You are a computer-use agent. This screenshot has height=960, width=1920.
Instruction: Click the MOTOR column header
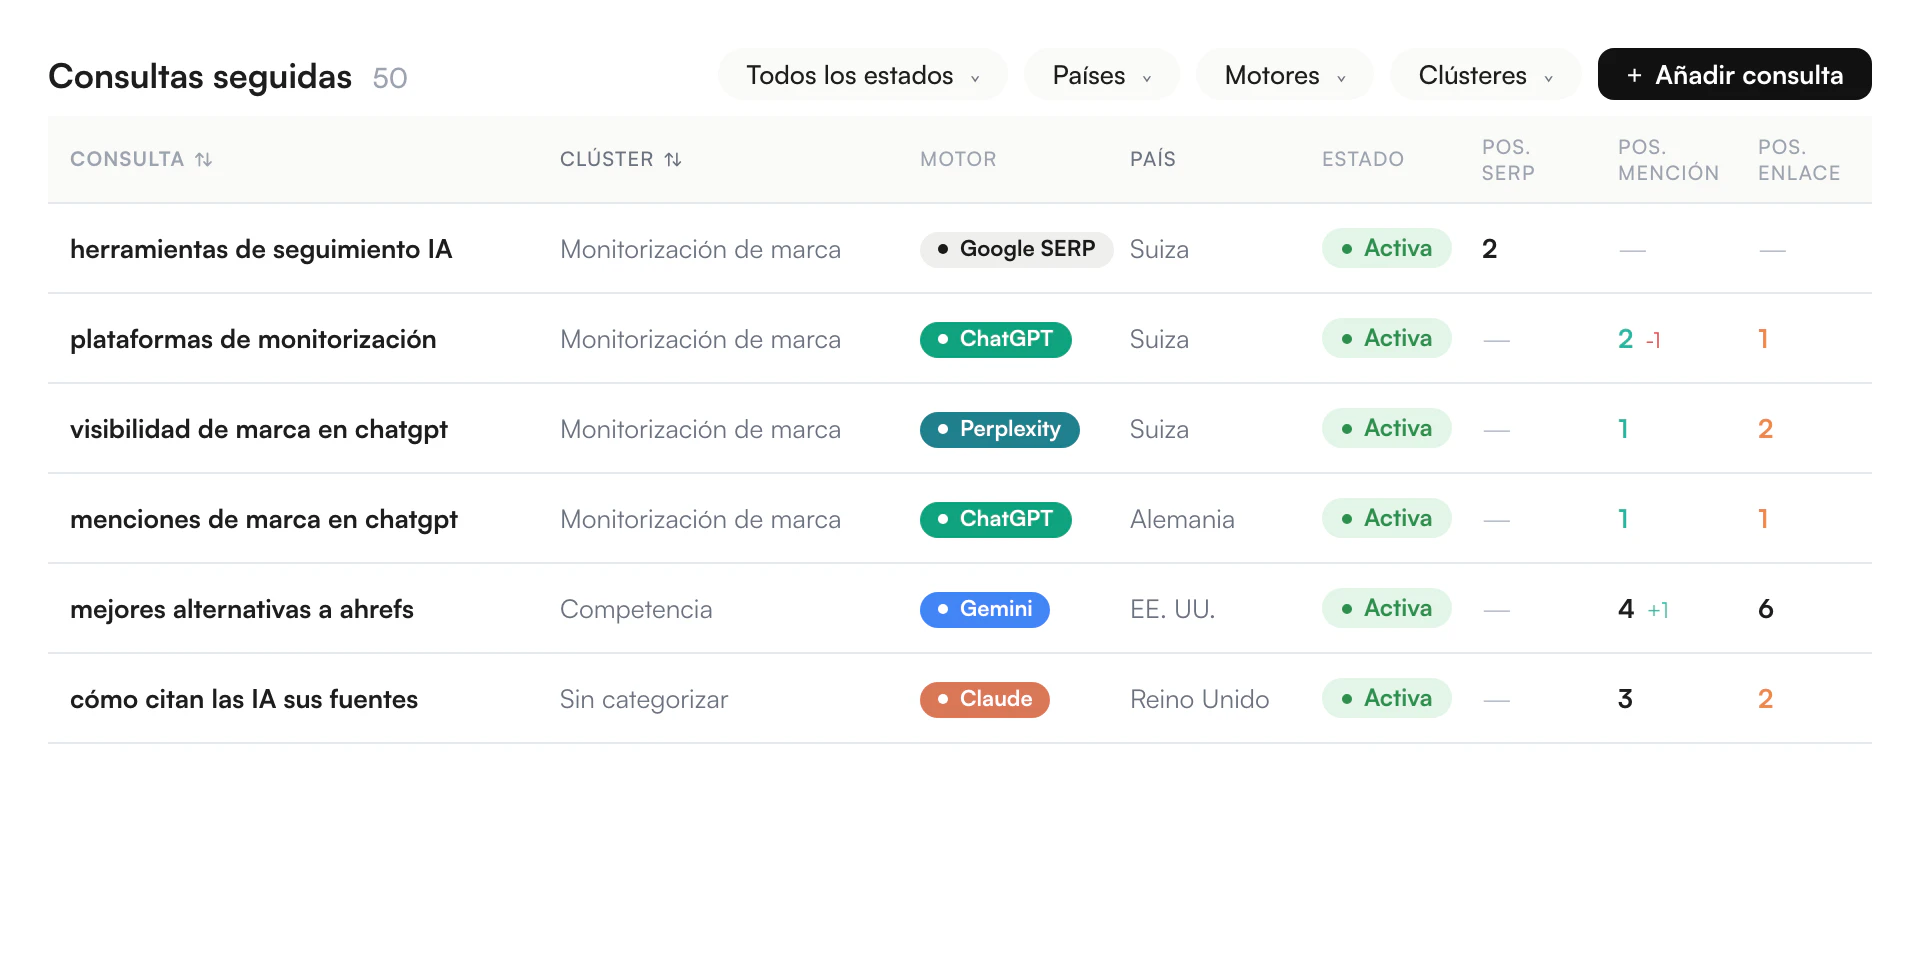pos(958,160)
